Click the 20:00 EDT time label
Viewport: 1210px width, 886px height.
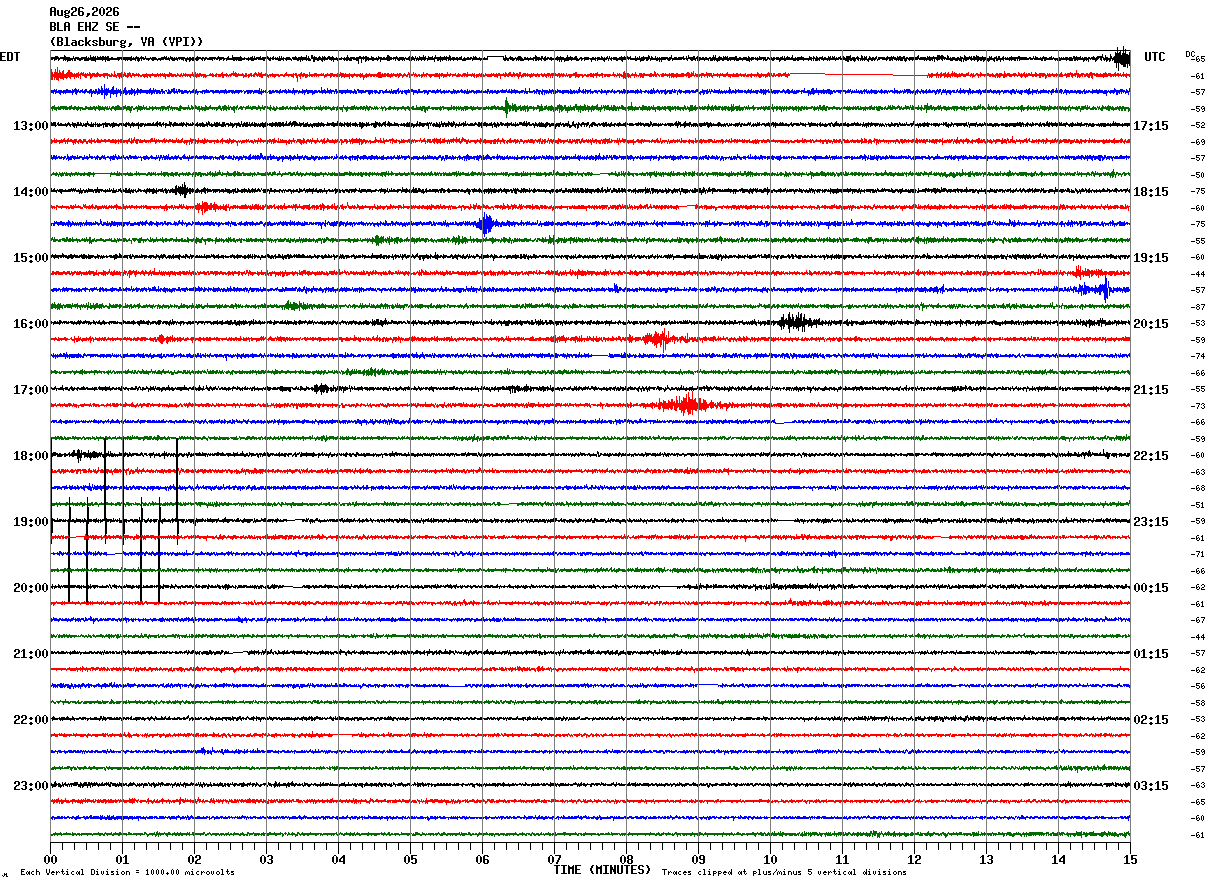pyautogui.click(x=30, y=588)
